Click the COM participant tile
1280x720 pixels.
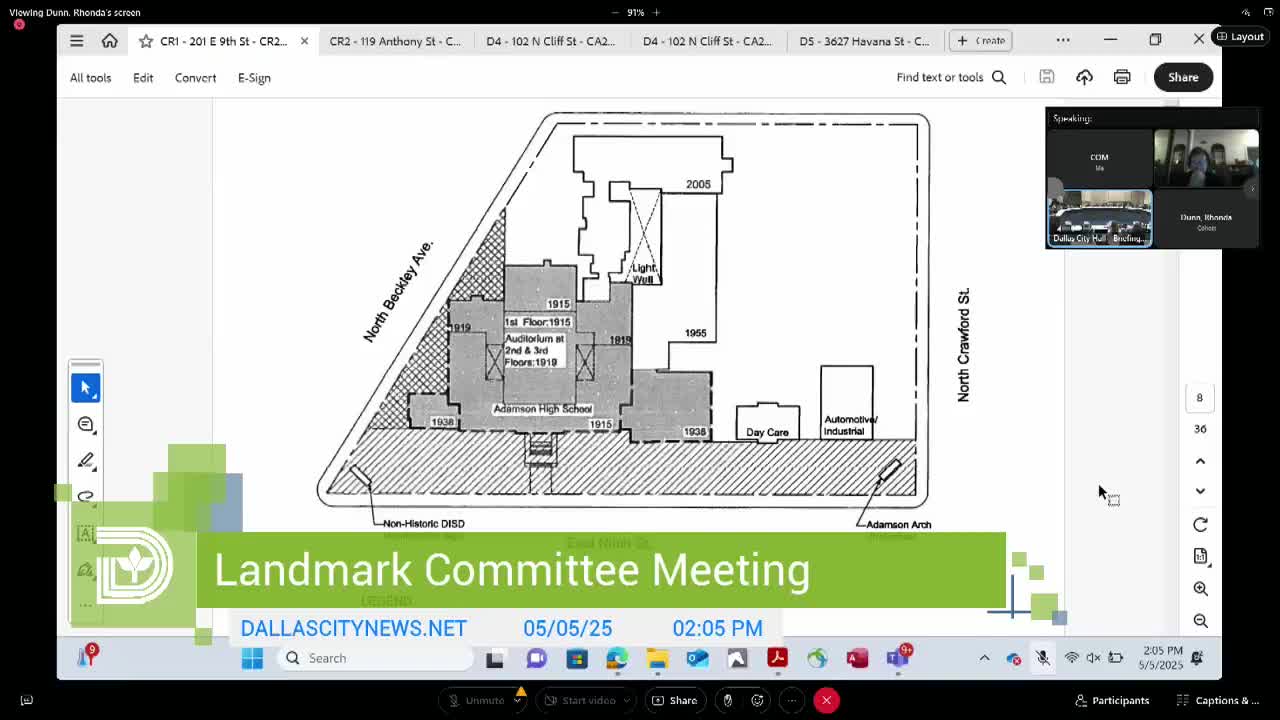pyautogui.click(x=1099, y=158)
